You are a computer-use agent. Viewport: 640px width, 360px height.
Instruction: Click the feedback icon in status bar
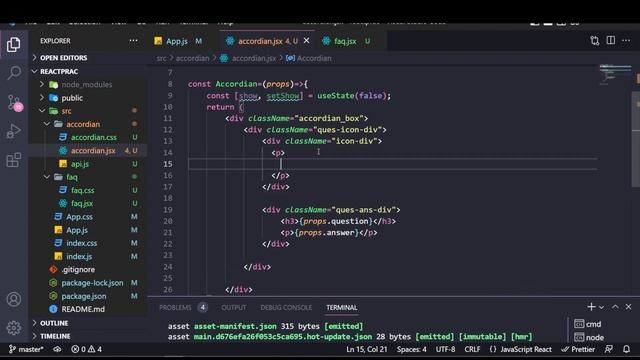tap(609, 349)
